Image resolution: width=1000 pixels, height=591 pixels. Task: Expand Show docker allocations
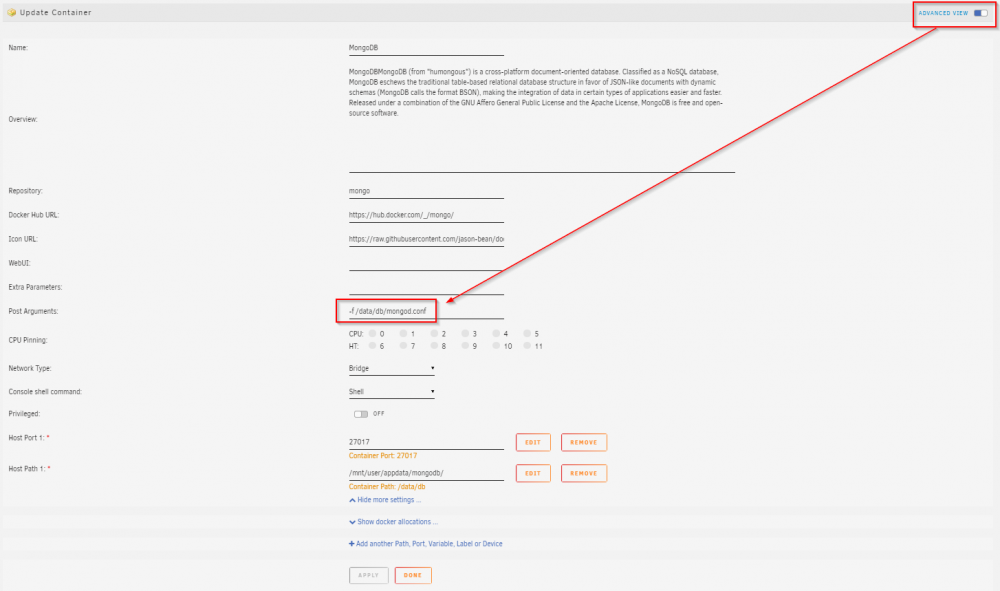[393, 522]
